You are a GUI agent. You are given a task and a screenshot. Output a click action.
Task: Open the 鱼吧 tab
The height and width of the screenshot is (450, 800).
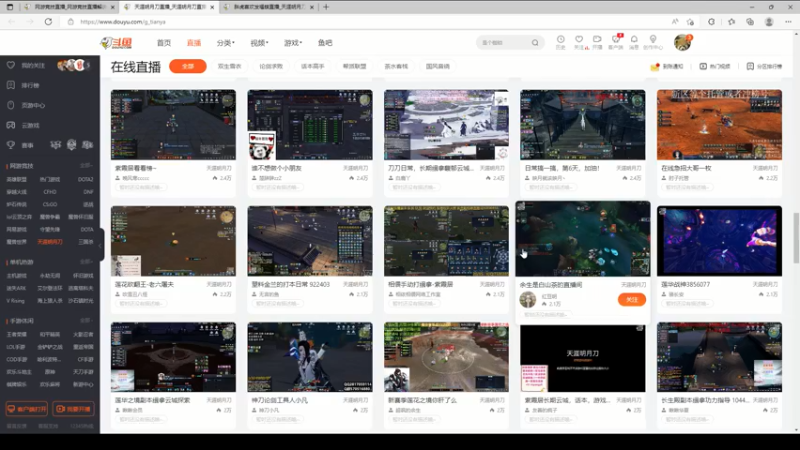click(x=325, y=43)
